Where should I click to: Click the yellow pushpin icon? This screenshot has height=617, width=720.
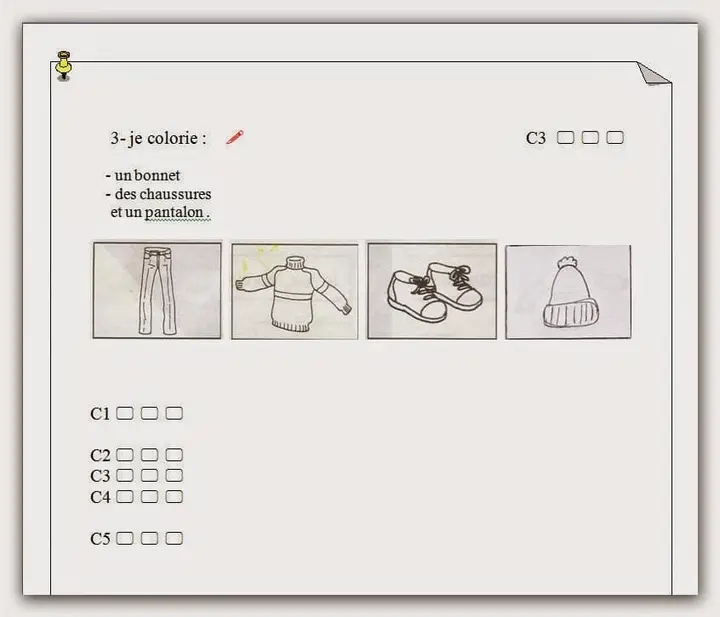pos(64,64)
